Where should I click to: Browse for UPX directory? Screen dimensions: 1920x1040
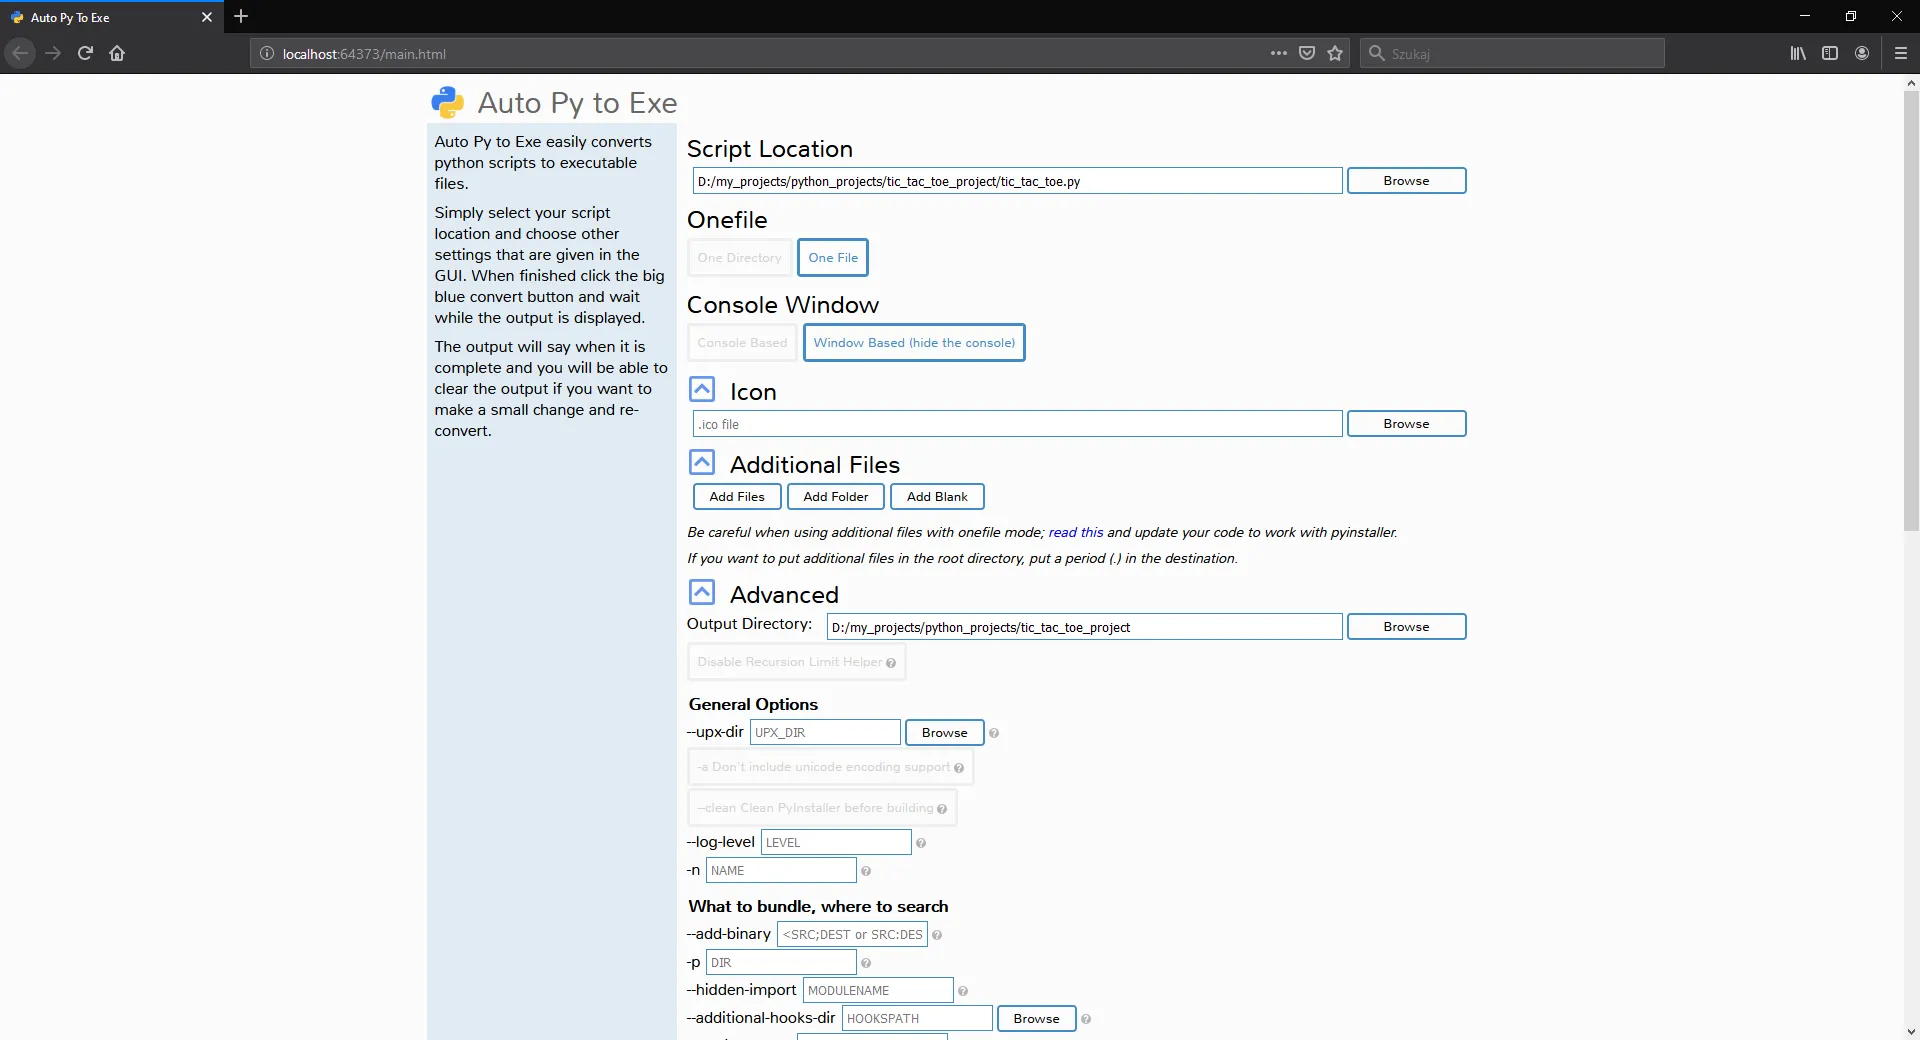click(944, 733)
